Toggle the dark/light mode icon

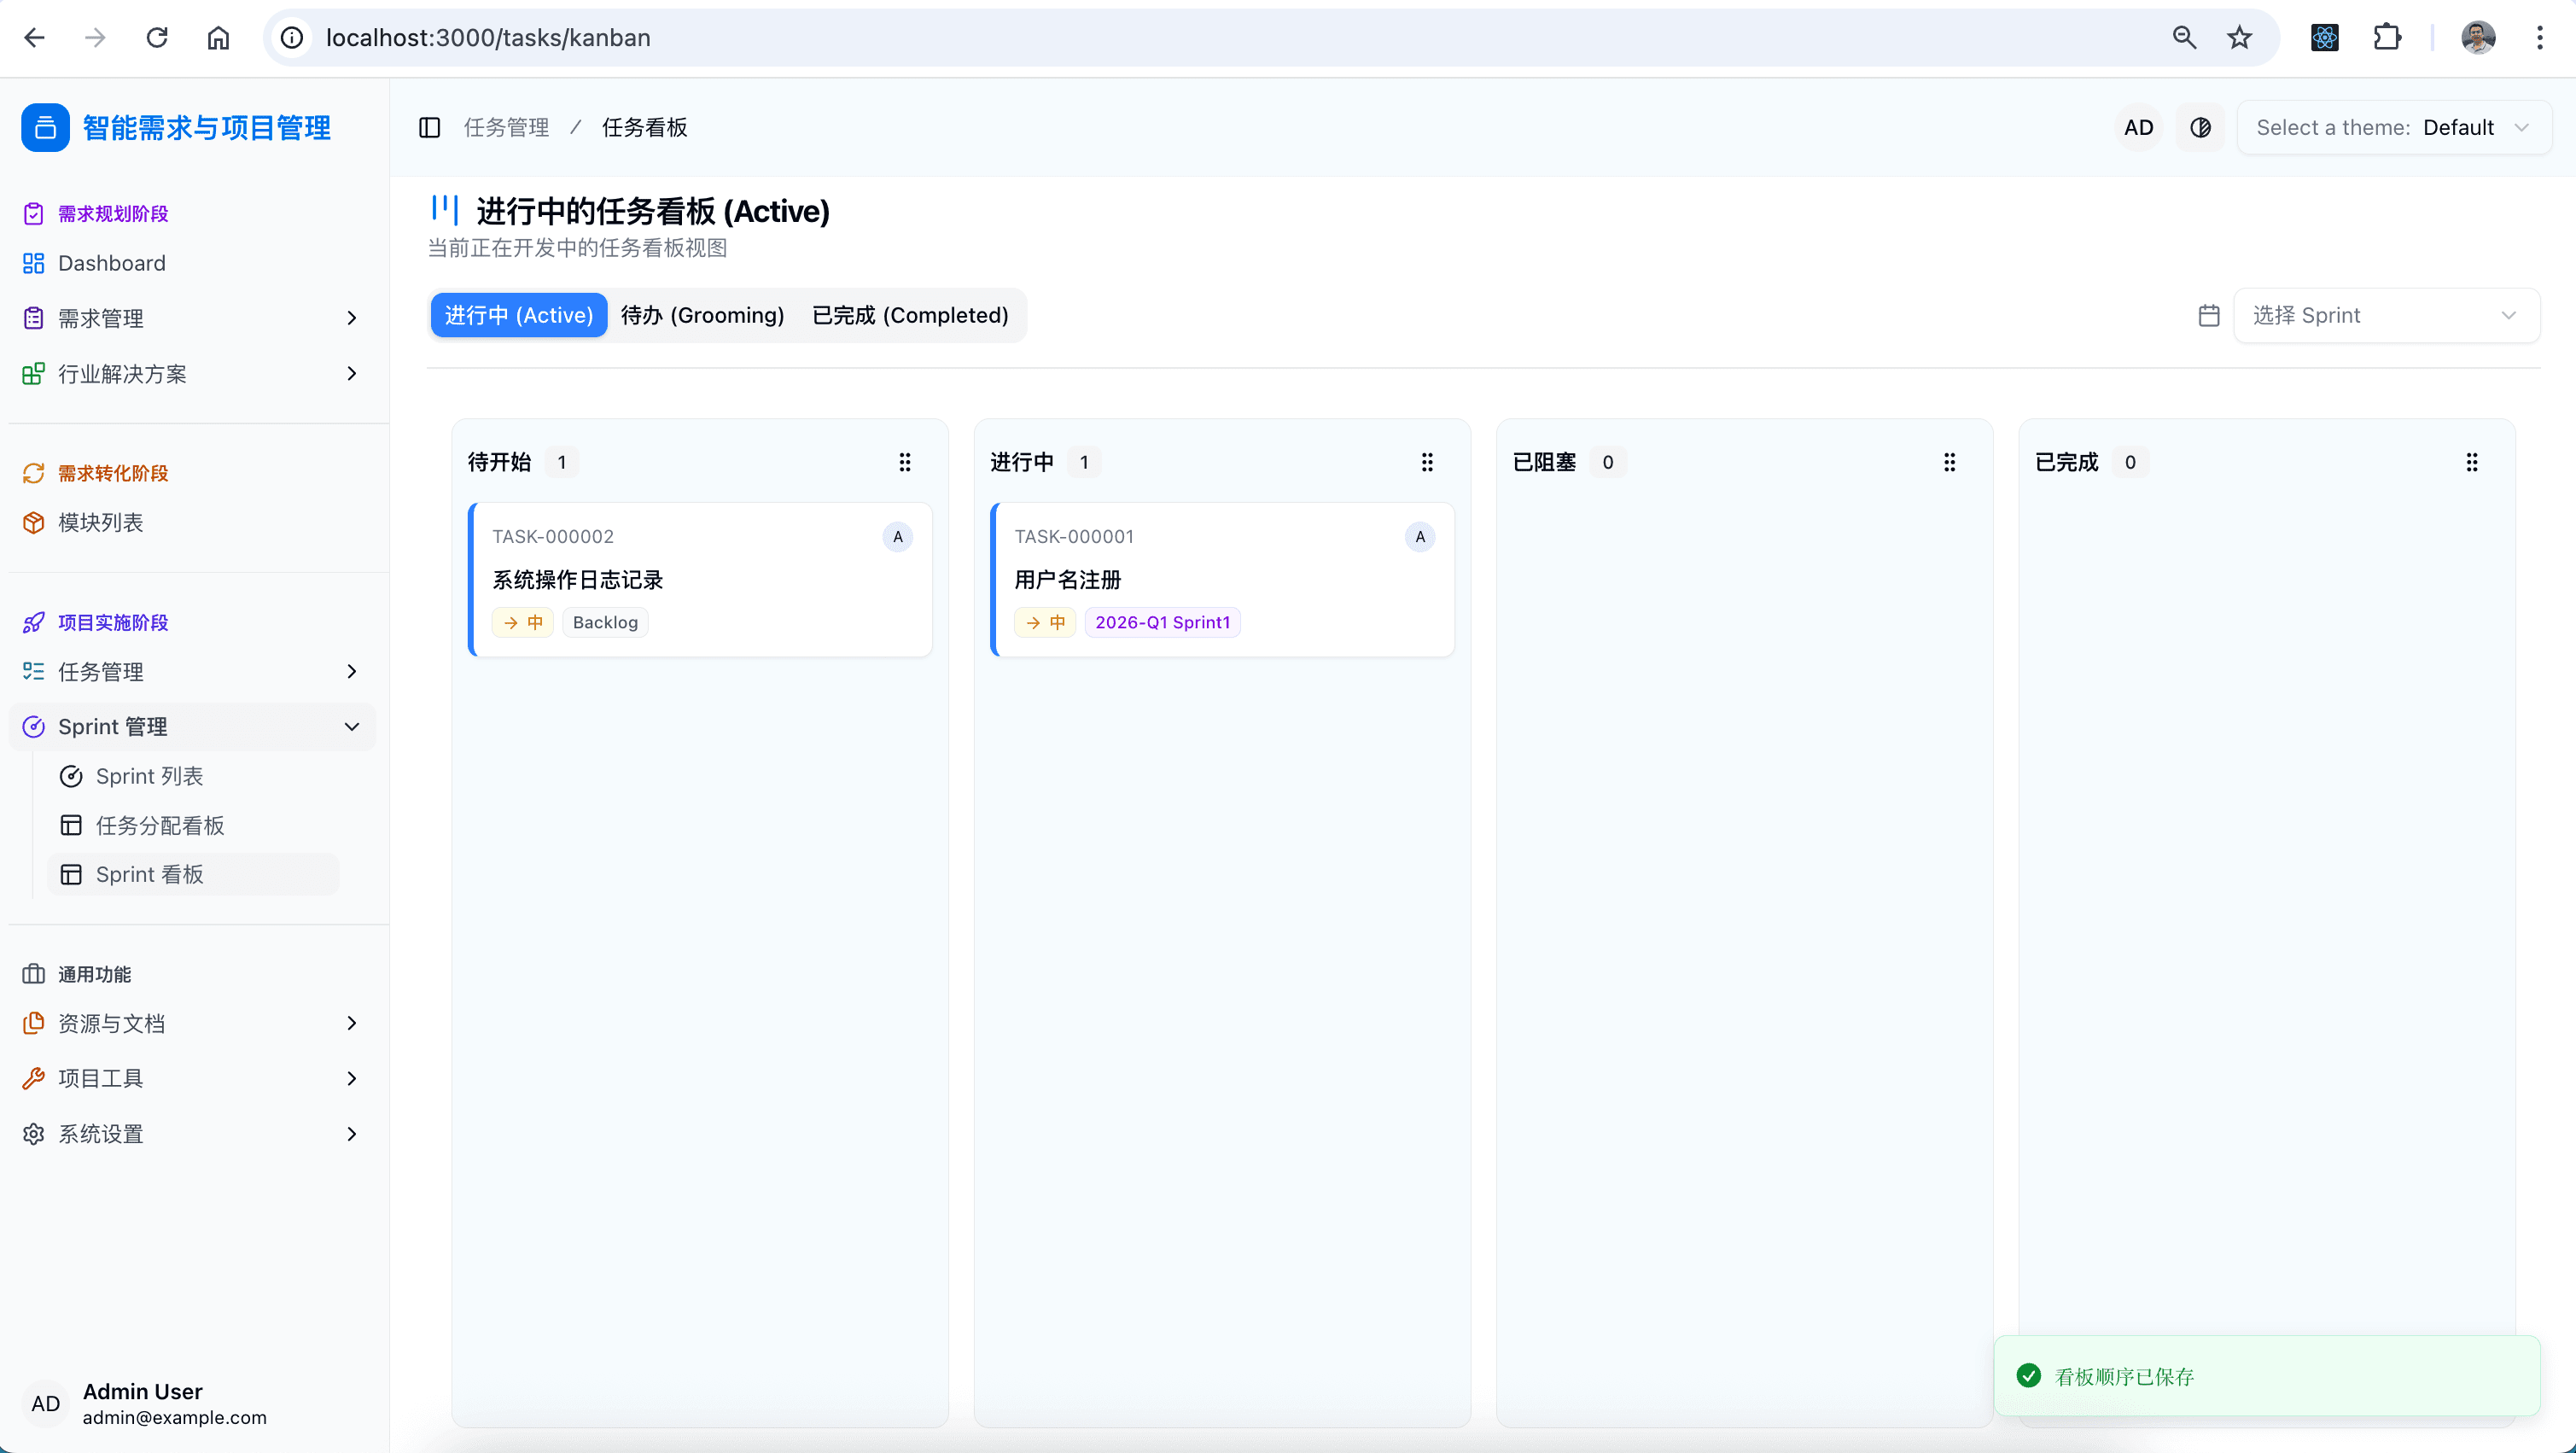pyautogui.click(x=2200, y=127)
